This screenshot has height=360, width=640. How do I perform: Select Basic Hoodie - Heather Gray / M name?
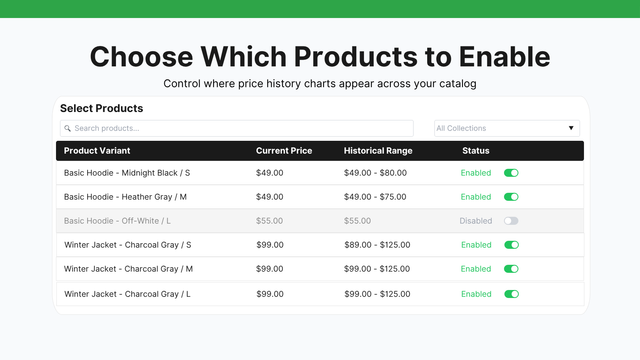125,197
